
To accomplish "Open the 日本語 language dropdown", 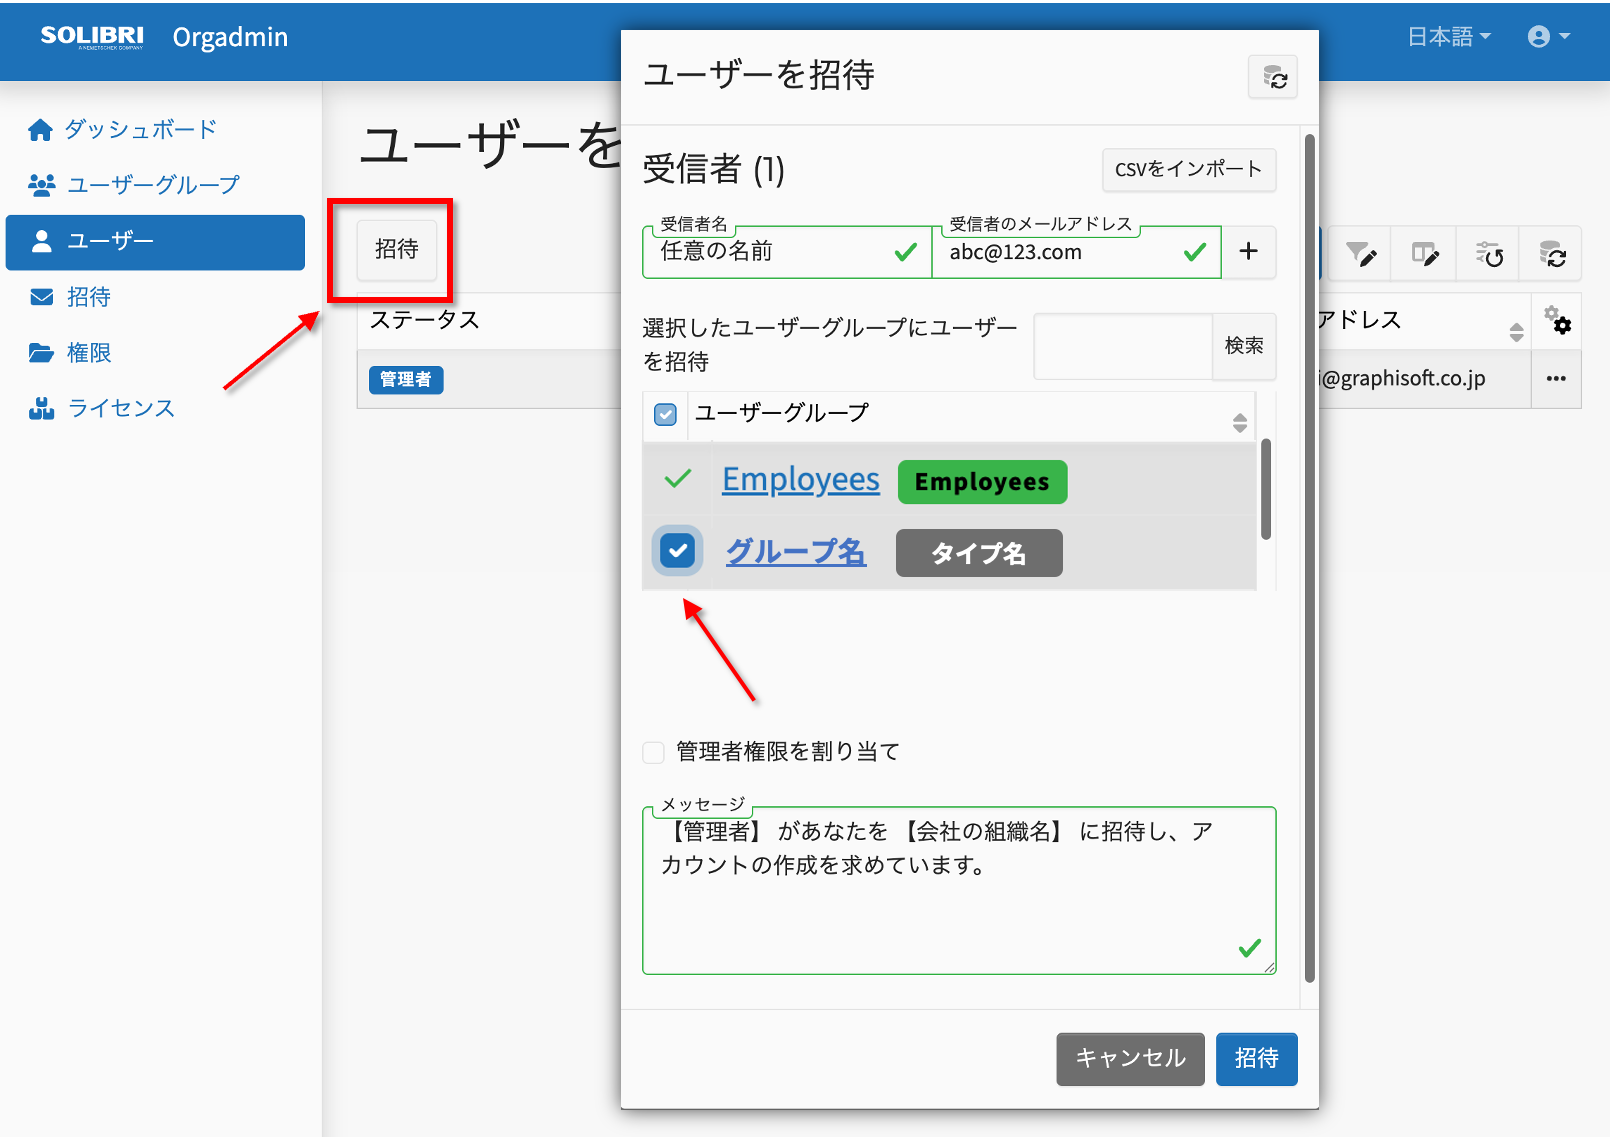I will pos(1448,37).
